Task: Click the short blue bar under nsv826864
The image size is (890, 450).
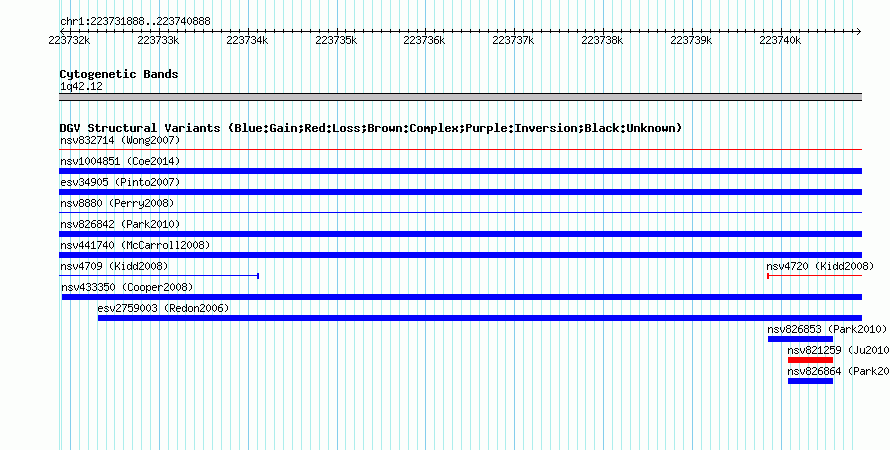Action: [811, 381]
